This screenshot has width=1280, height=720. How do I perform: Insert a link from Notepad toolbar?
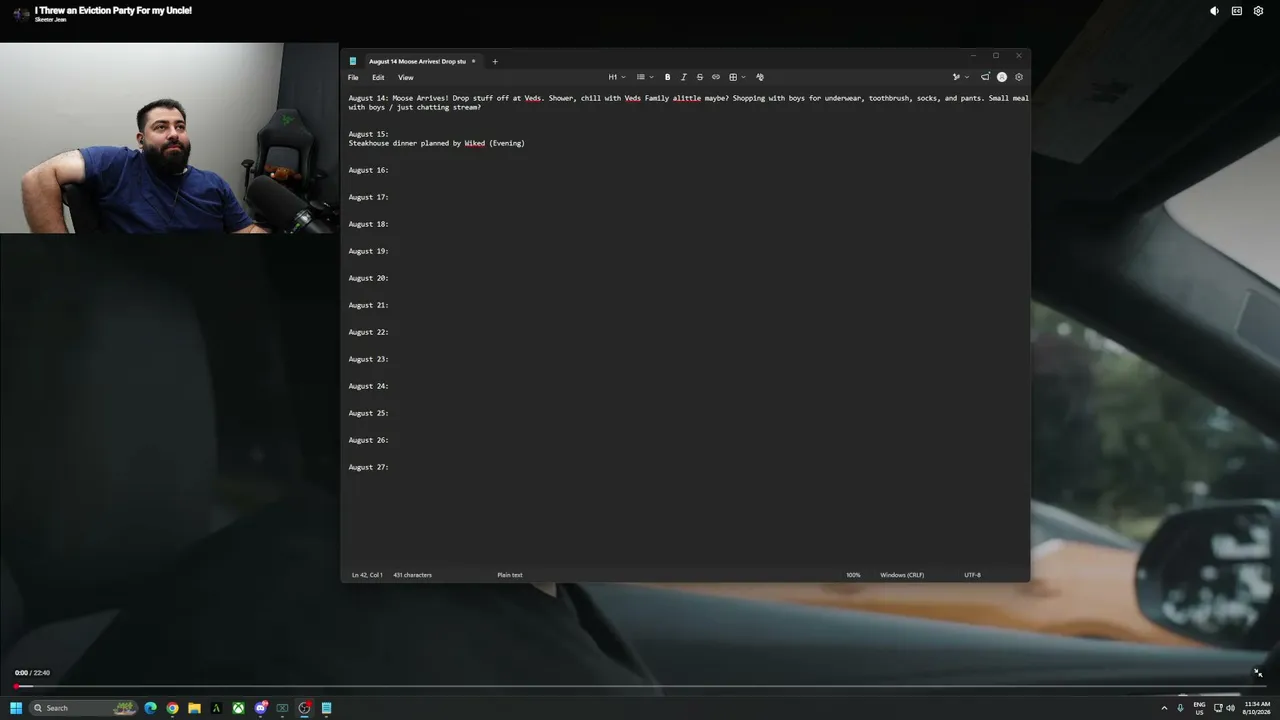(716, 77)
